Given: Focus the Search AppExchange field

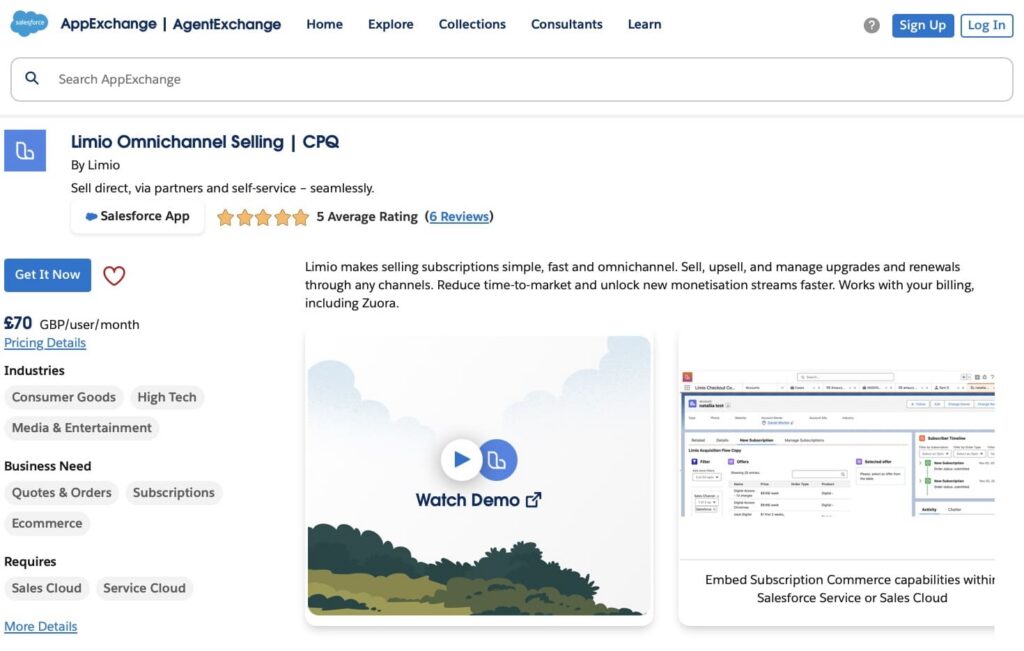Looking at the screenshot, I should (x=512, y=79).
